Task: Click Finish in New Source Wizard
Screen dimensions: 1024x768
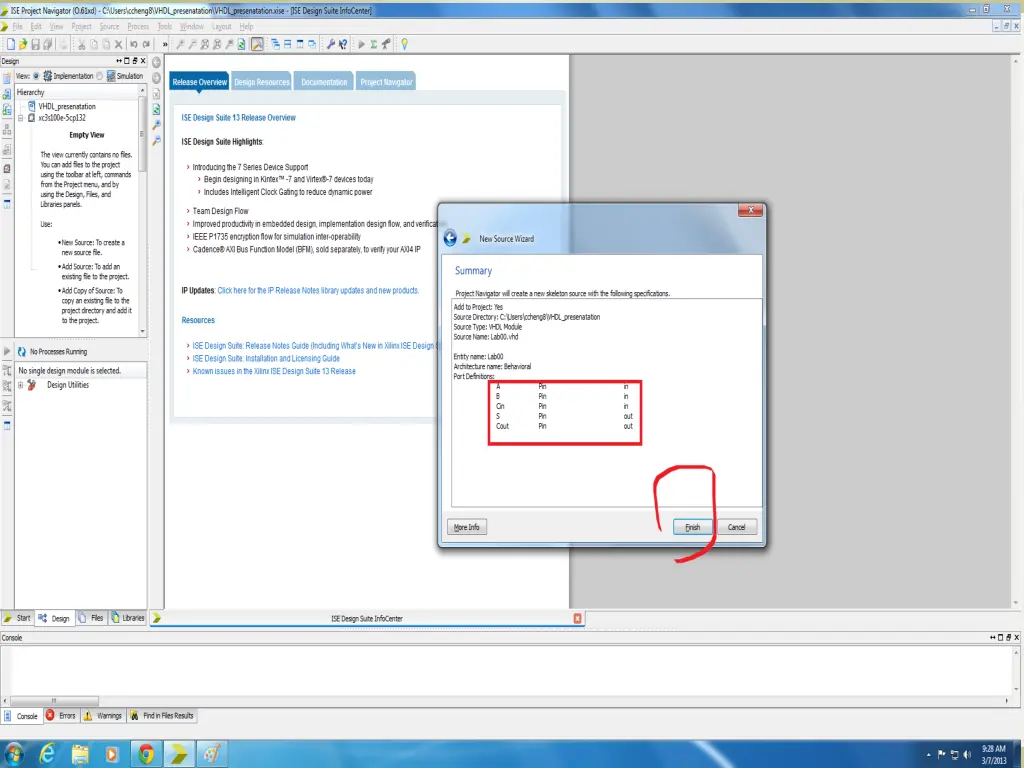Action: point(692,527)
